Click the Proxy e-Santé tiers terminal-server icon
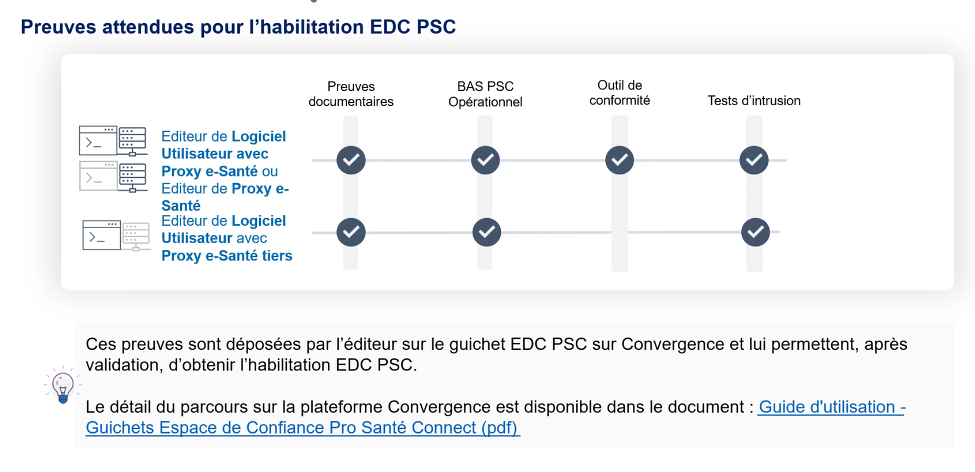 [x=115, y=235]
